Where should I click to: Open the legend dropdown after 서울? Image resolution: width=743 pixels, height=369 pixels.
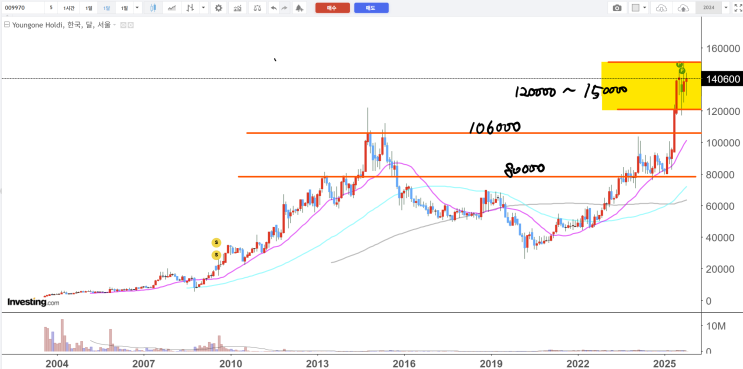114,25
